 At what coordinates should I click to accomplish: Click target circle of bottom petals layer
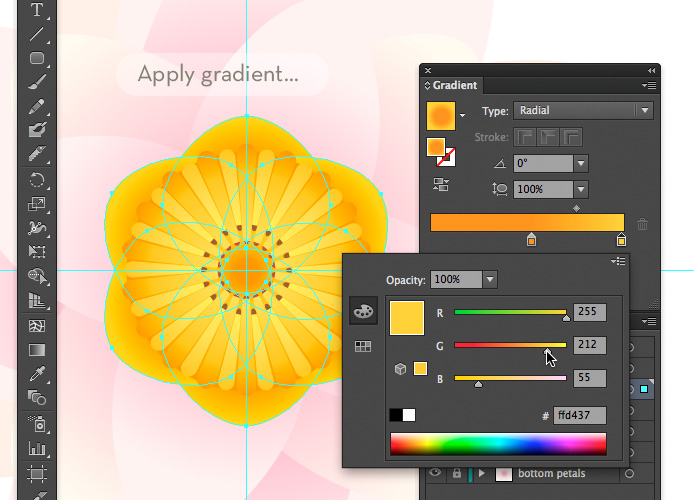pos(629,473)
